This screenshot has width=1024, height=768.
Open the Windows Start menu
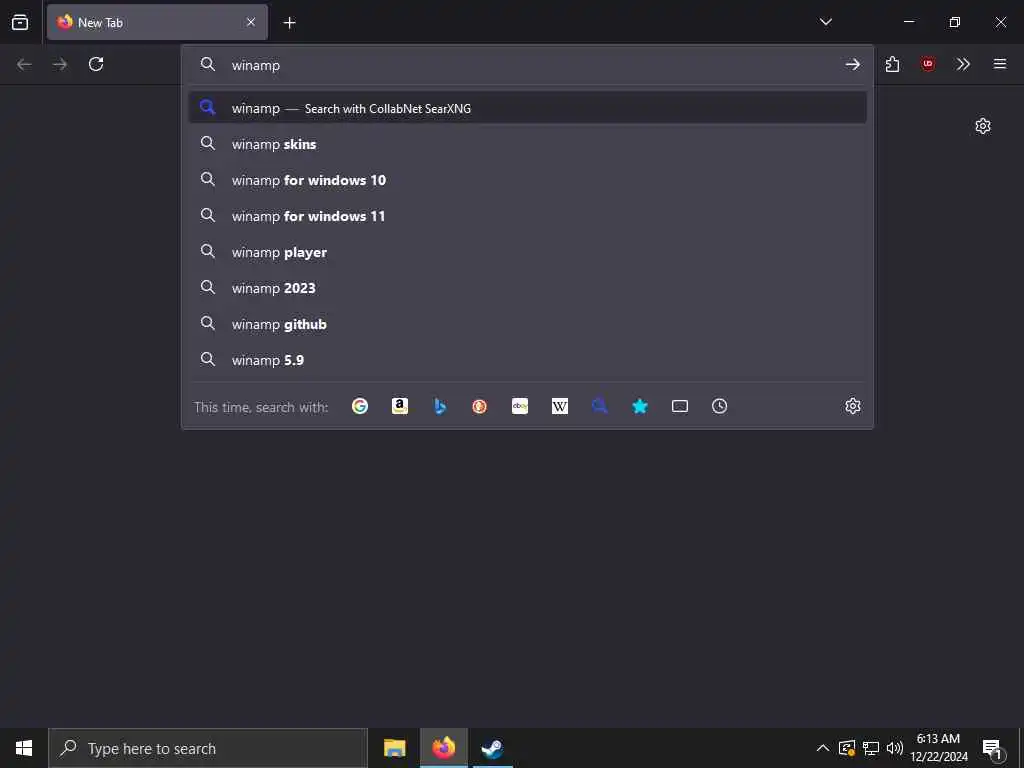tap(24, 748)
